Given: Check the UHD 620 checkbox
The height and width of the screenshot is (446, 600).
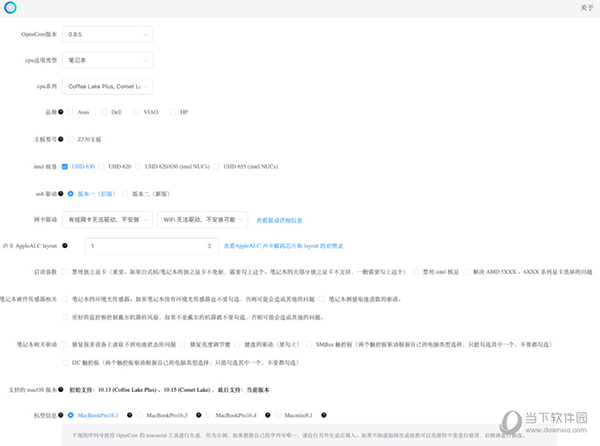Looking at the screenshot, I should pyautogui.click(x=101, y=166).
